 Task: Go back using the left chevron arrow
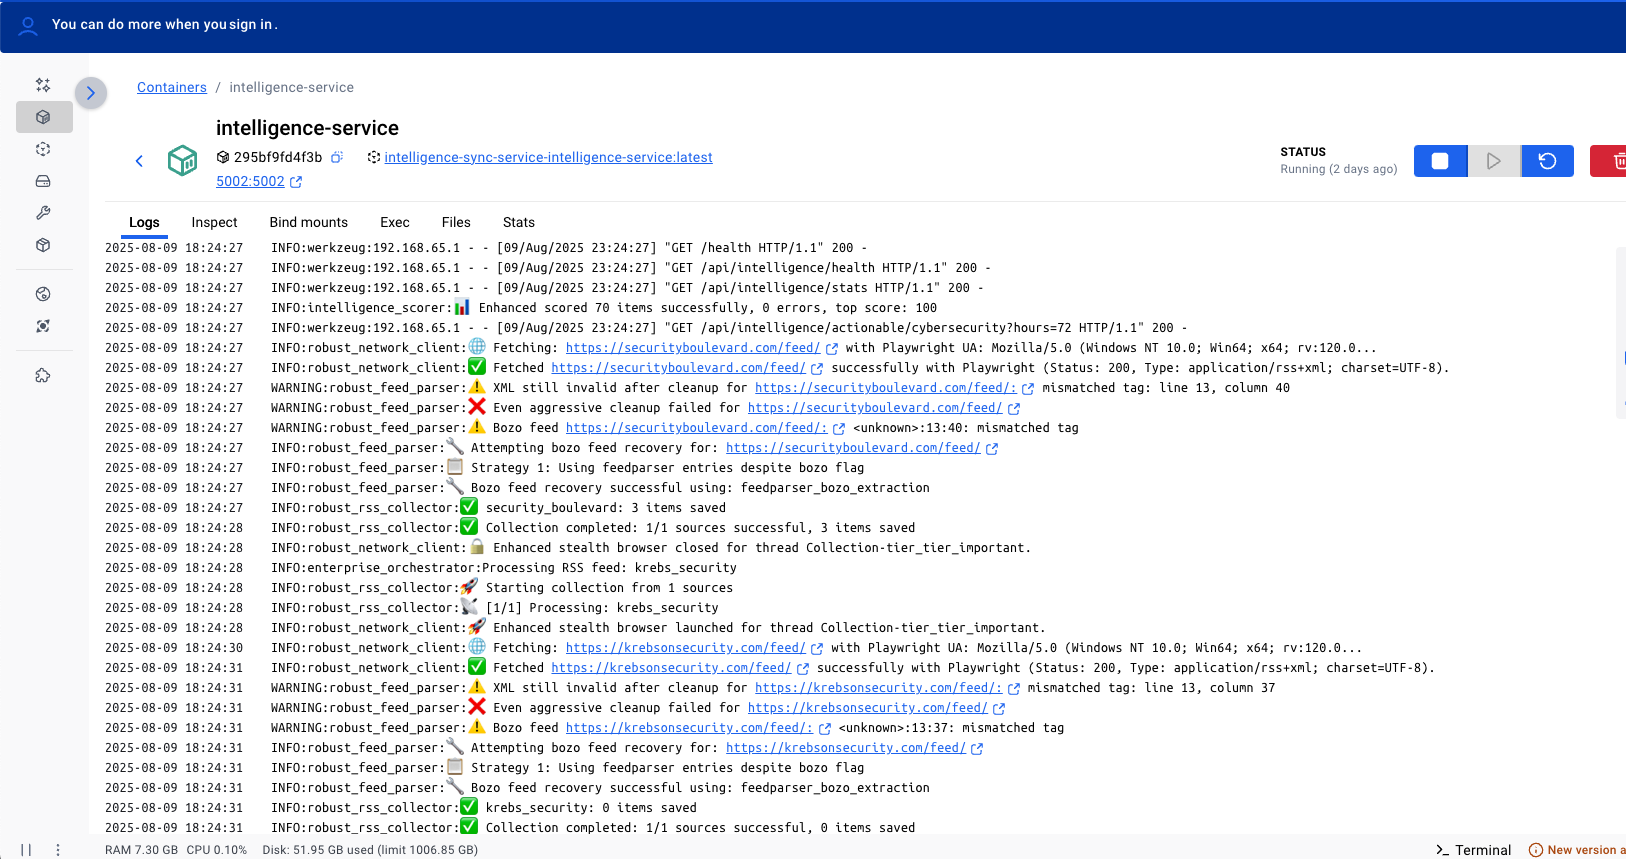pyautogui.click(x=139, y=161)
